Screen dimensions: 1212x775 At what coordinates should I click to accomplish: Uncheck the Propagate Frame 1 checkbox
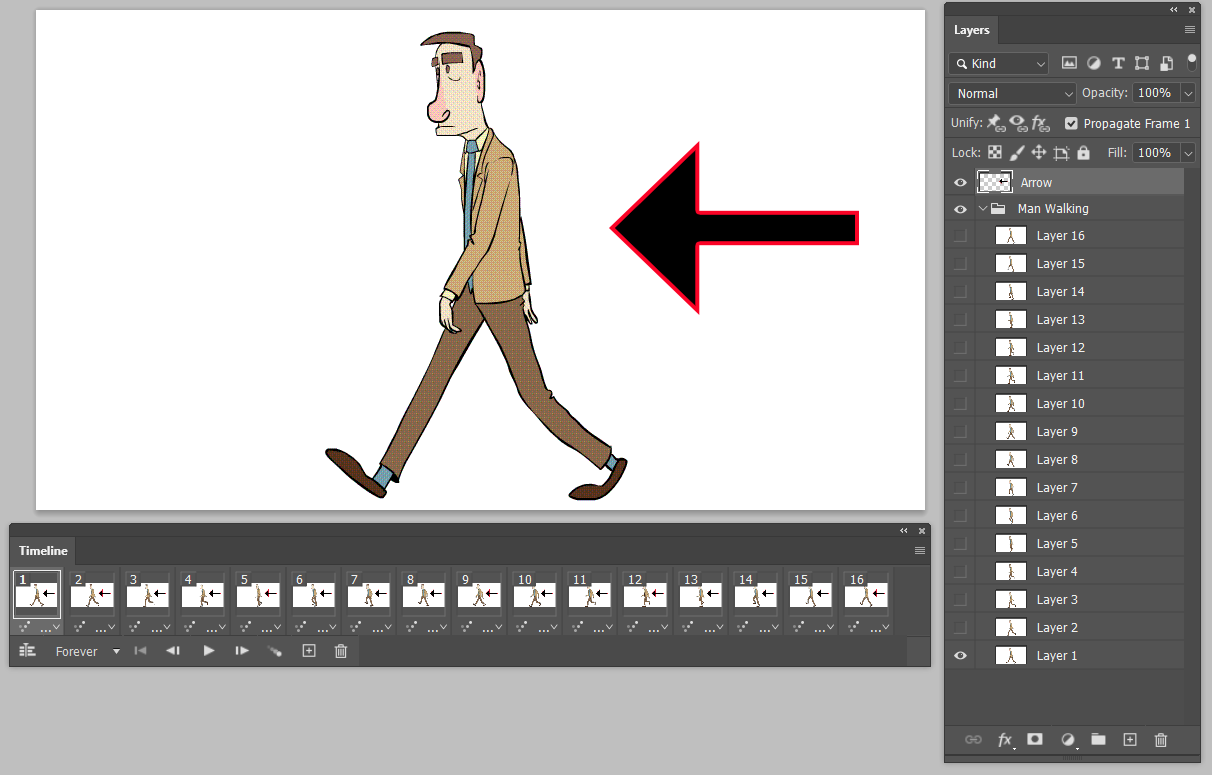point(1070,124)
